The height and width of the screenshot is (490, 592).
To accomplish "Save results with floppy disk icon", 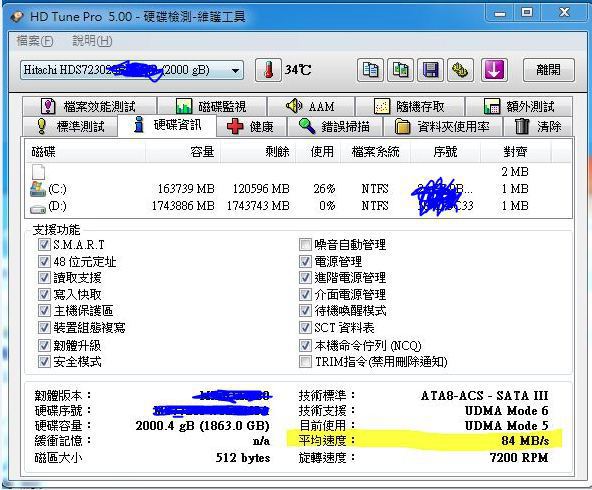I will (x=430, y=70).
